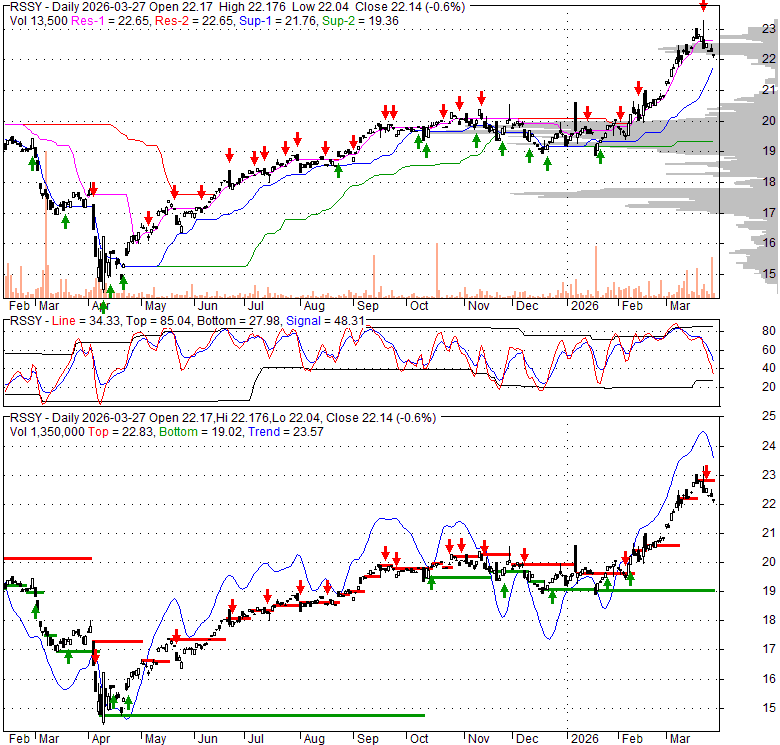This screenshot has width=780, height=745.
Task: Click the first green up arrow in February on the top chart
Action: point(33,162)
